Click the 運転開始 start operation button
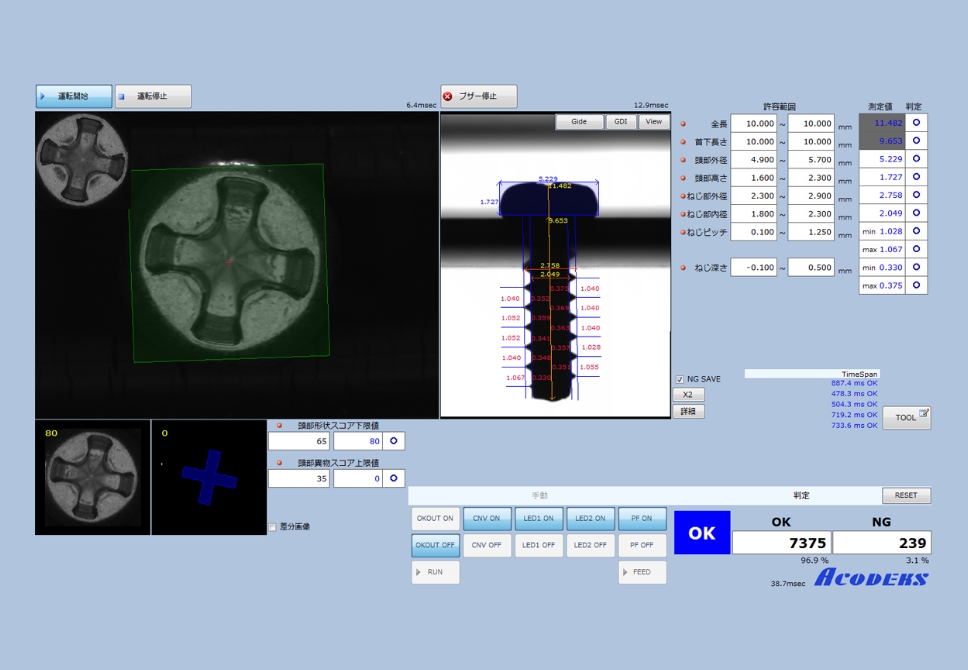Image resolution: width=968 pixels, height=670 pixels. 73,96
